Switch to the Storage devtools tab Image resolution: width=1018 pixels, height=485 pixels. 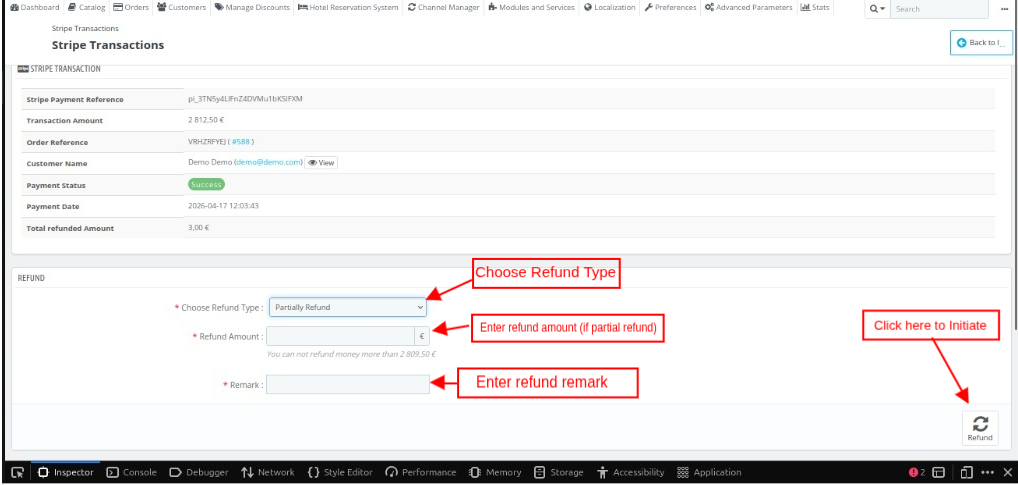tap(558, 472)
